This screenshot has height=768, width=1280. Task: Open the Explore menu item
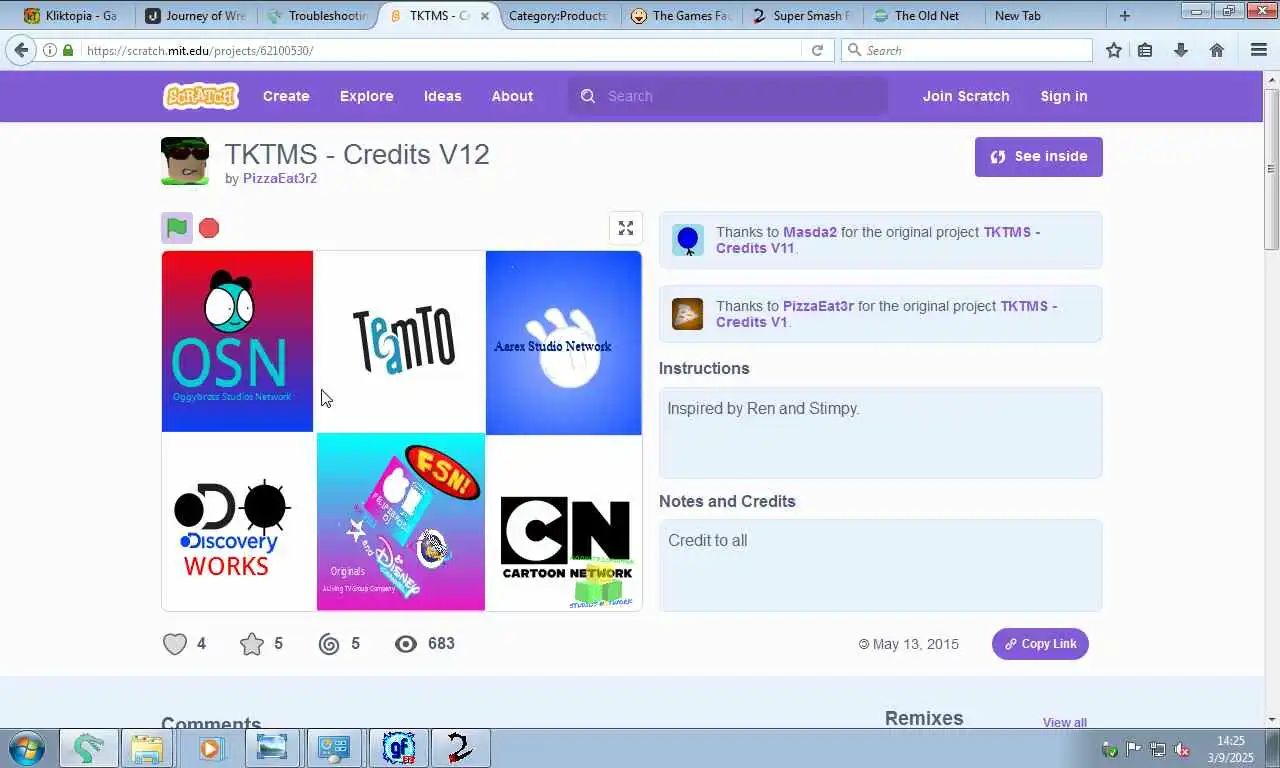point(367,96)
